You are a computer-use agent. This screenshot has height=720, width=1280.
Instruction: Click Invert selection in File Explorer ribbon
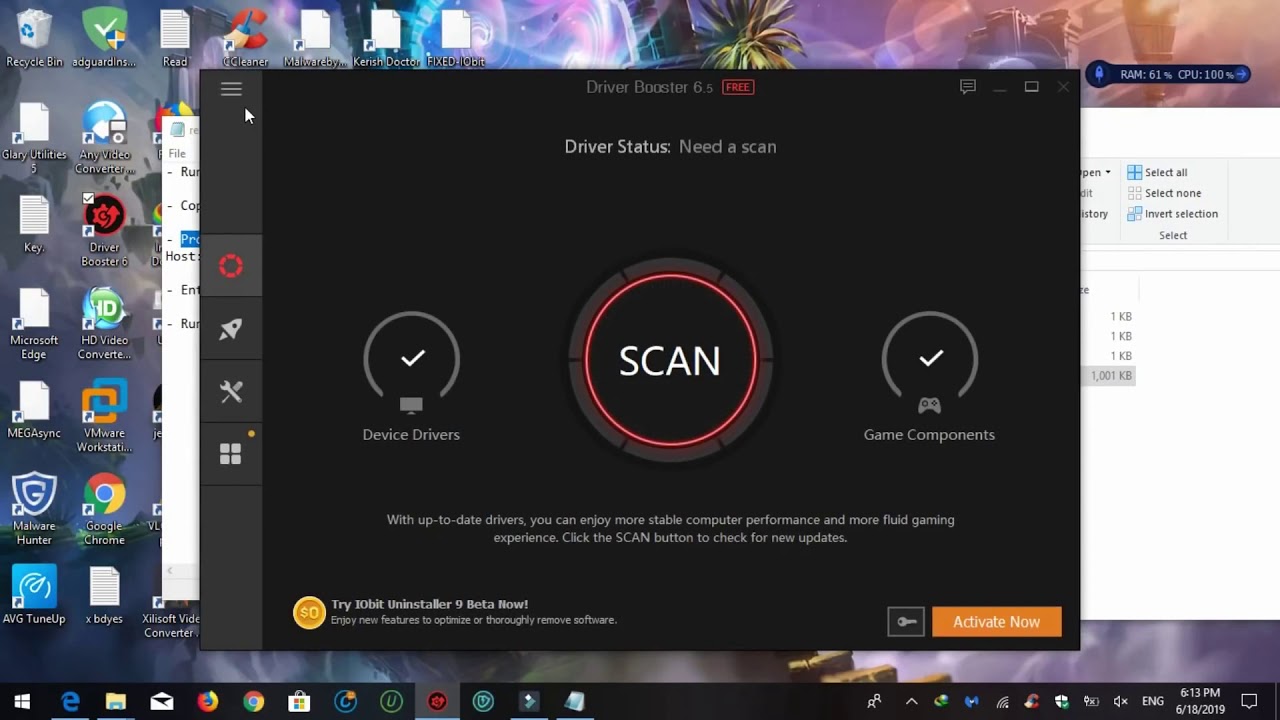[1172, 214]
